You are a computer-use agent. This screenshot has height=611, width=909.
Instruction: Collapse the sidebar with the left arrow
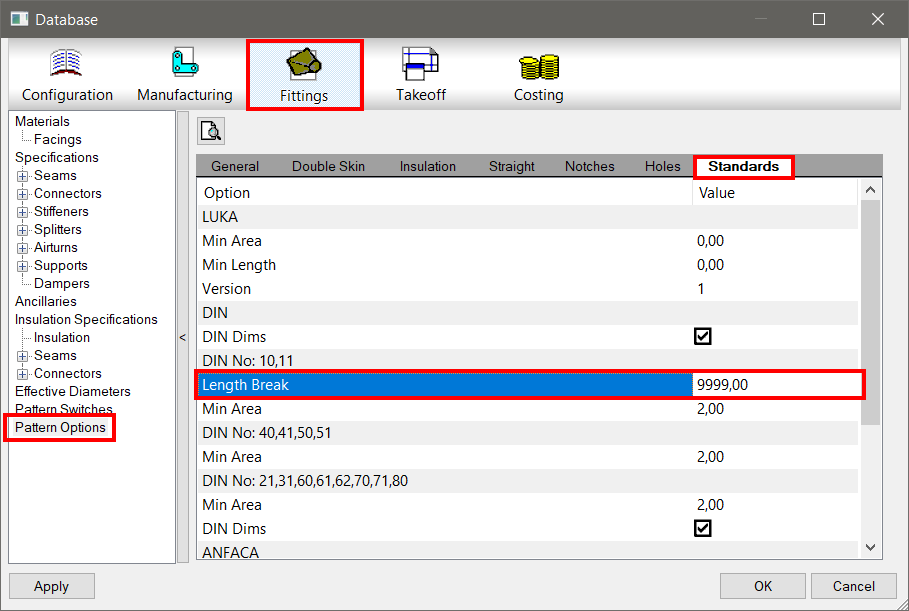tap(182, 339)
